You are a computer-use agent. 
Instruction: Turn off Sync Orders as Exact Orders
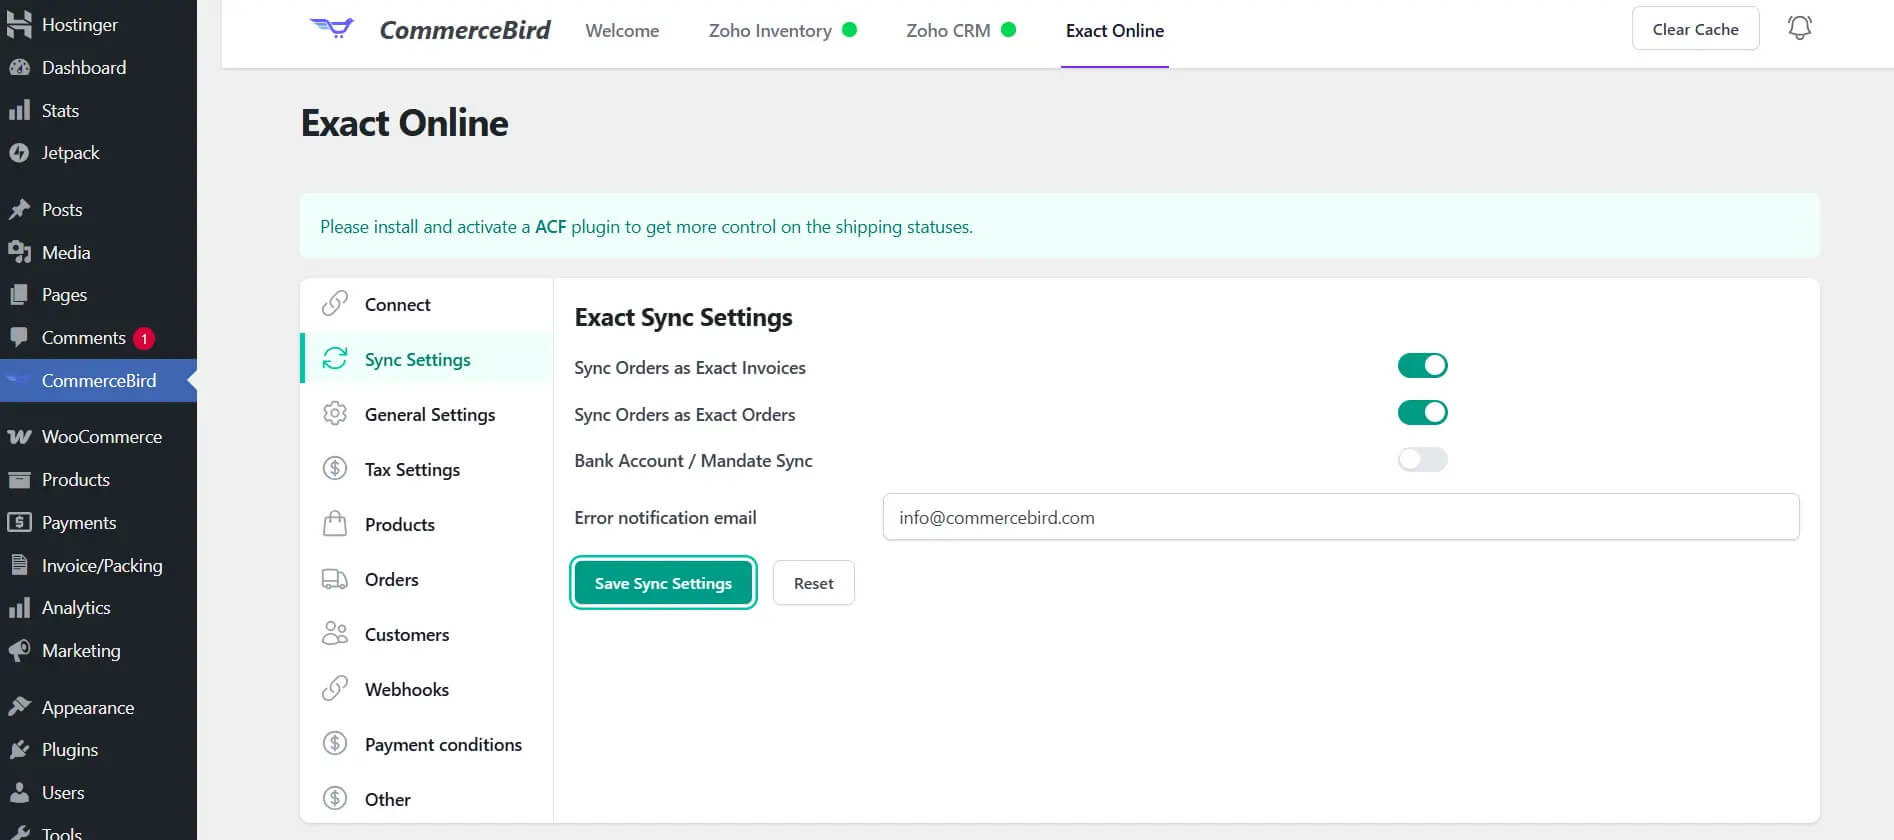1422,413
